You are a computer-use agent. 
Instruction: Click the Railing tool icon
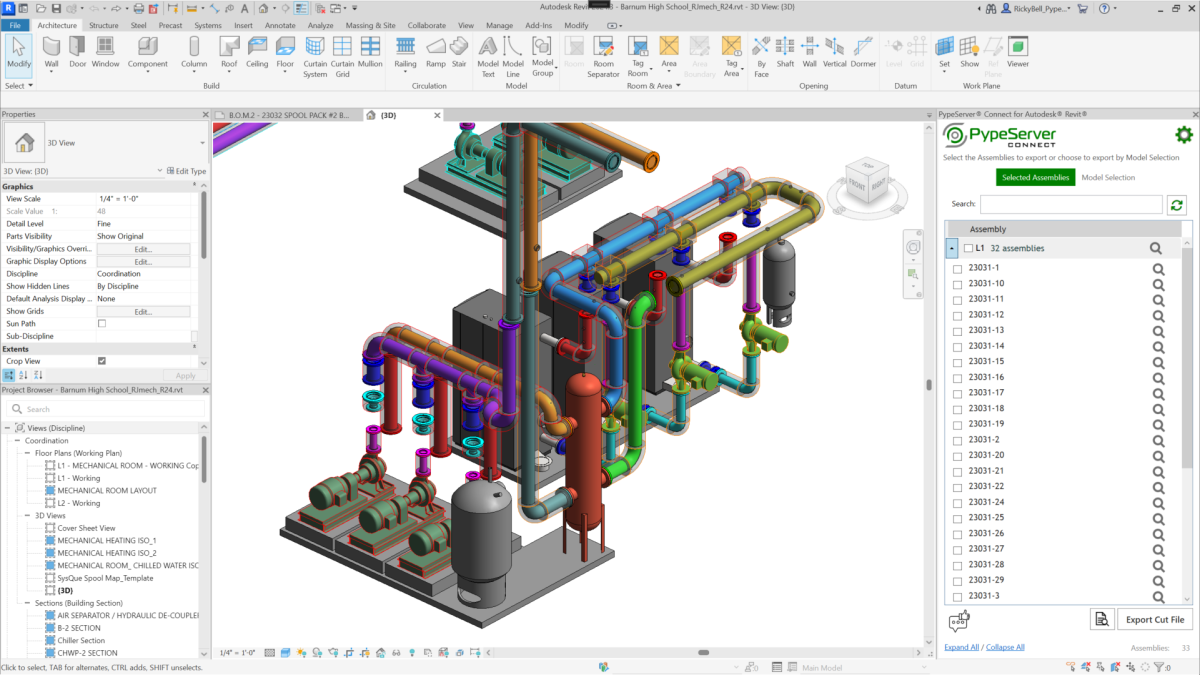pyautogui.click(x=405, y=51)
